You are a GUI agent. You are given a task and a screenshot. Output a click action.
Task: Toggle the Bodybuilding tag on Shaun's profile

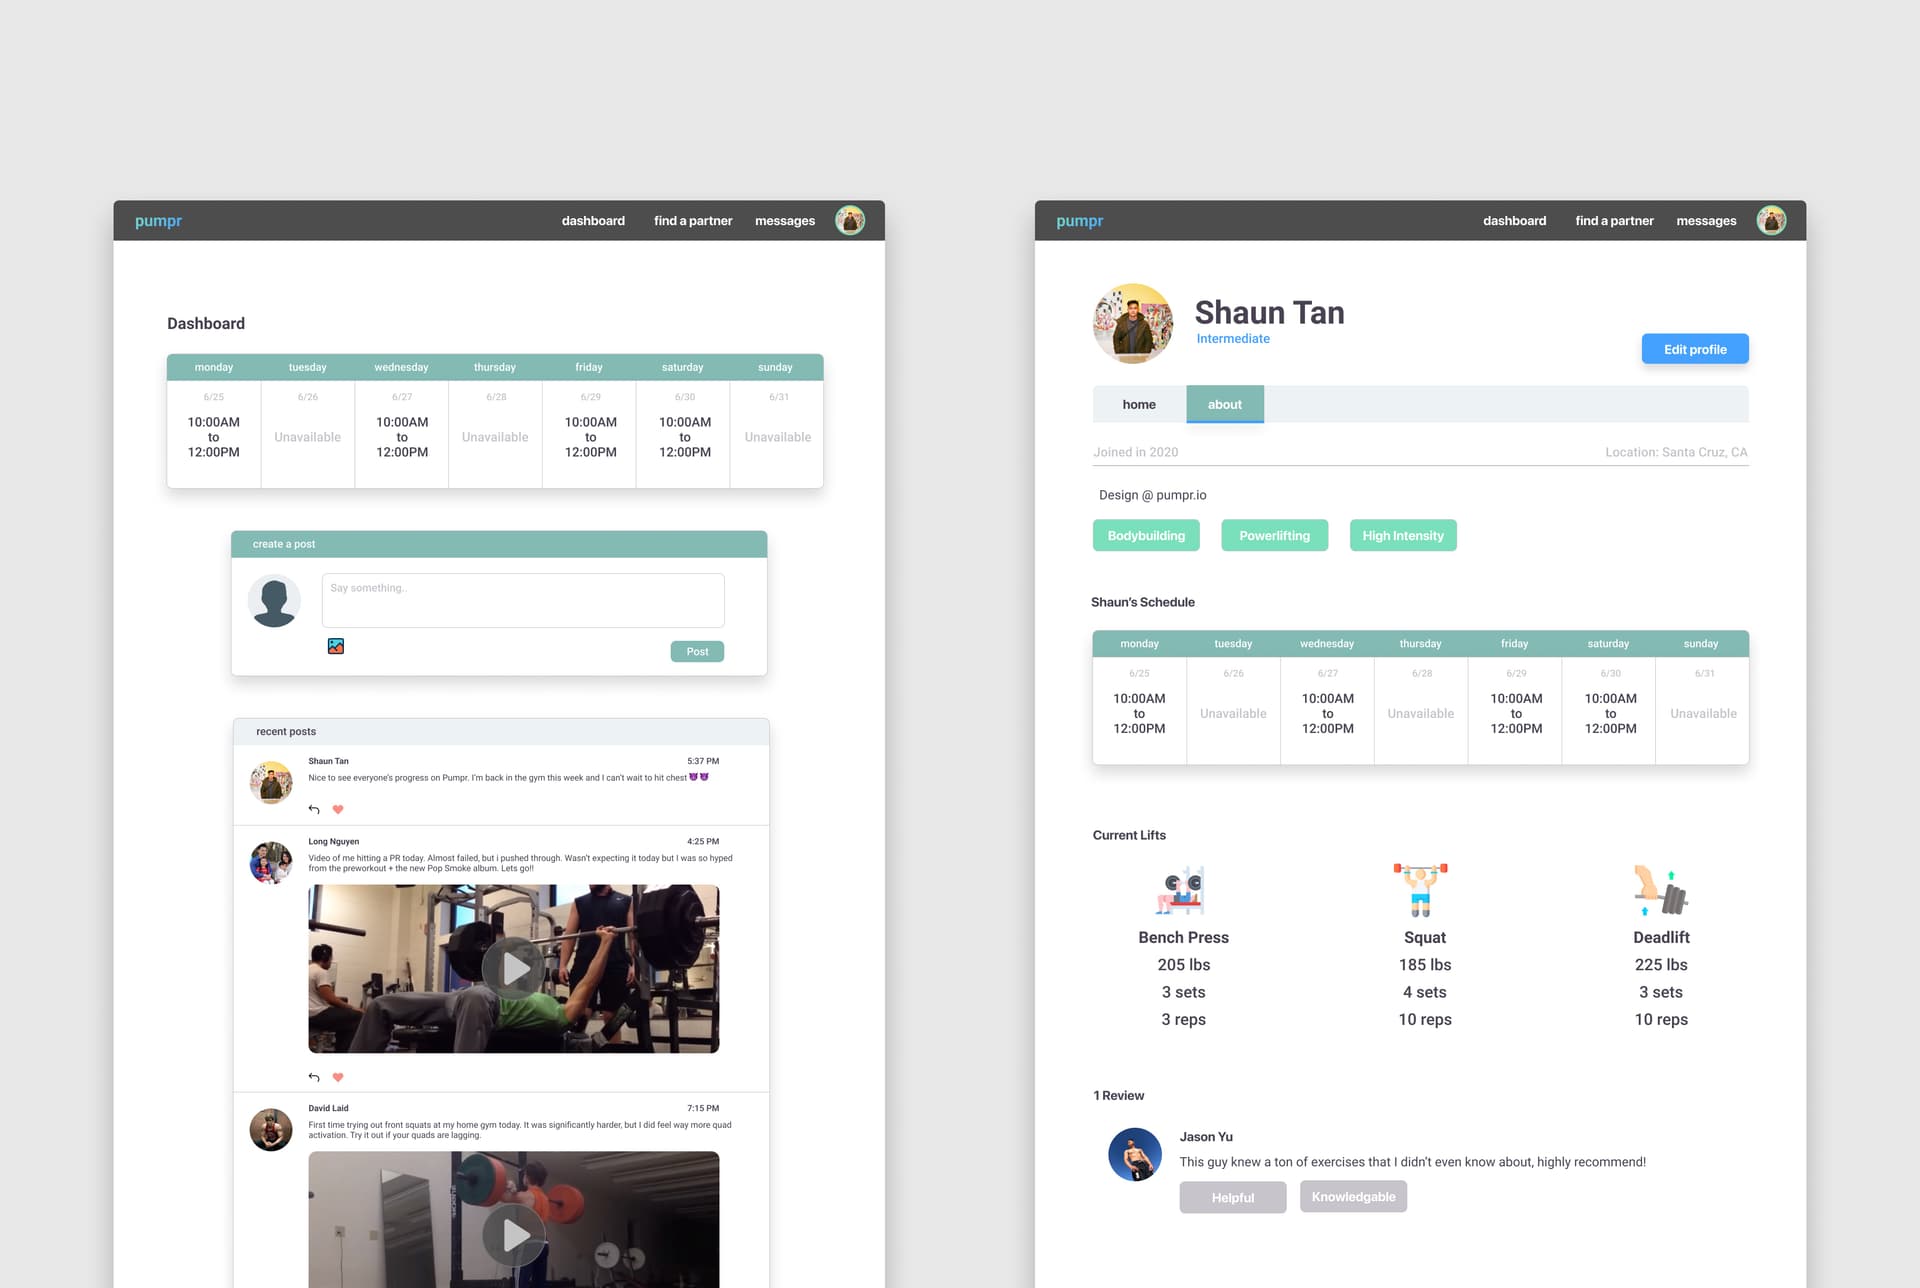[1146, 535]
